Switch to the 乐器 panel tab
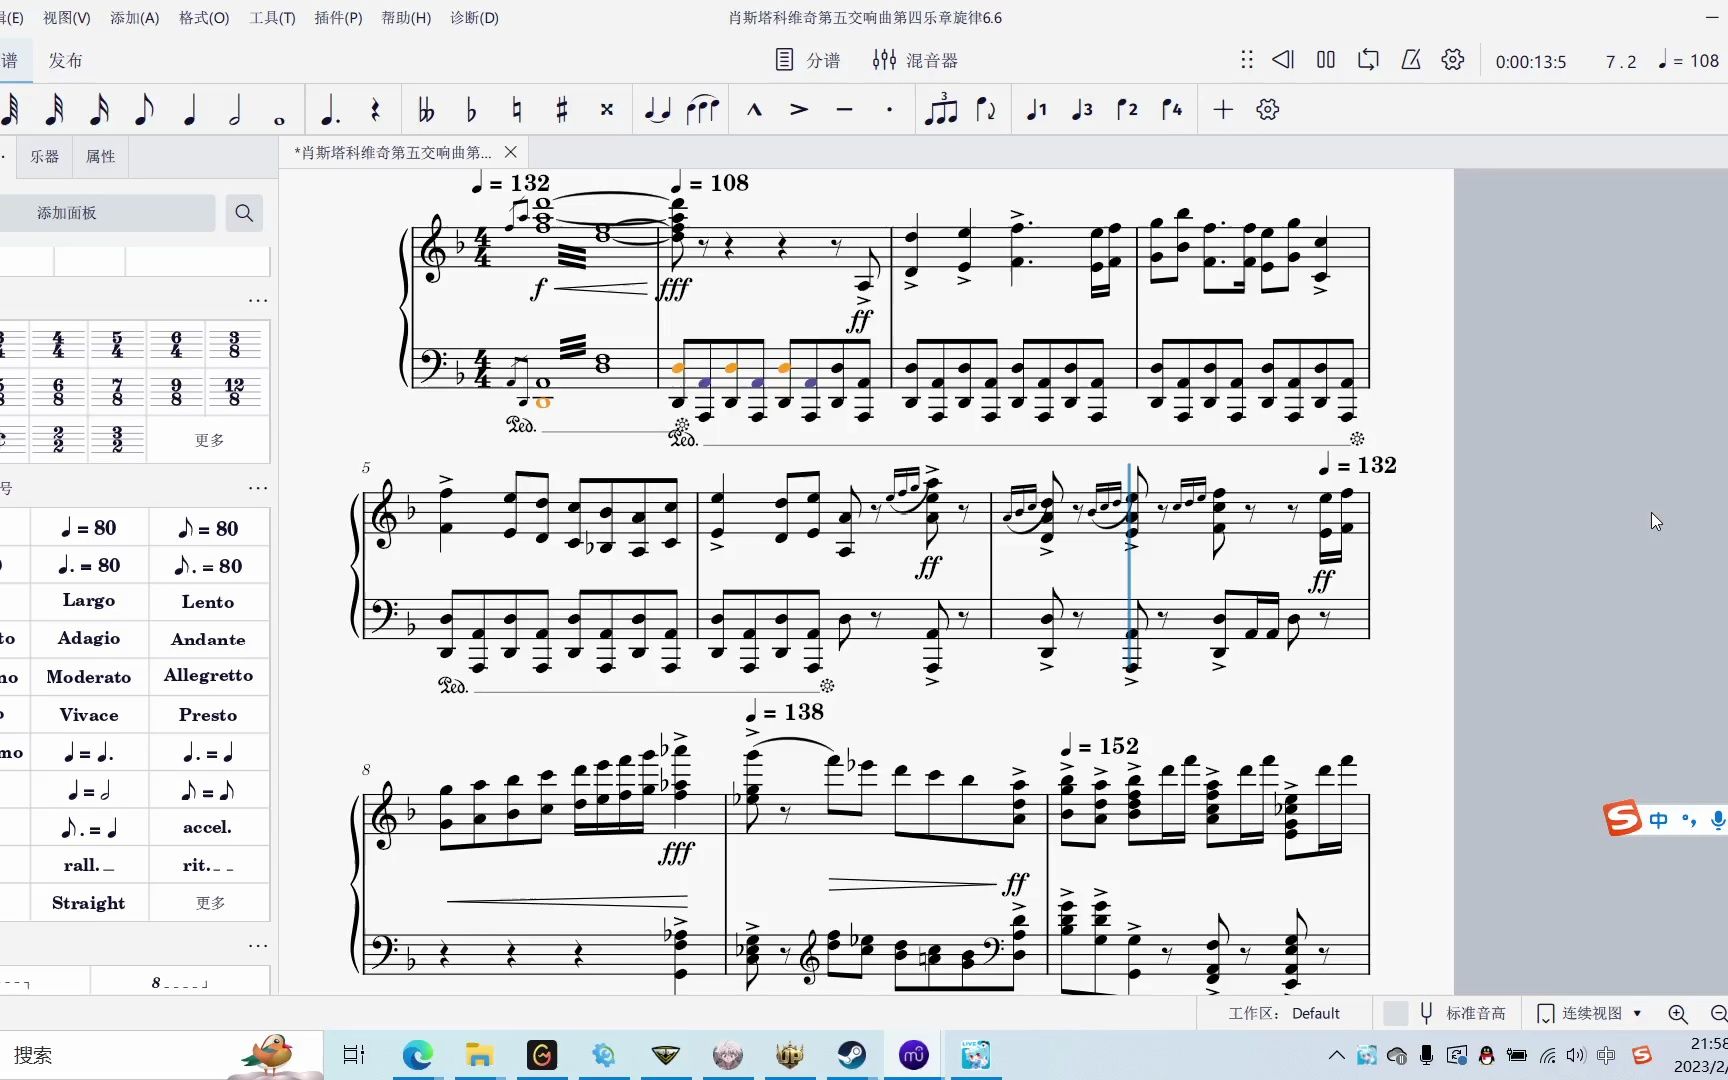 click(44, 157)
